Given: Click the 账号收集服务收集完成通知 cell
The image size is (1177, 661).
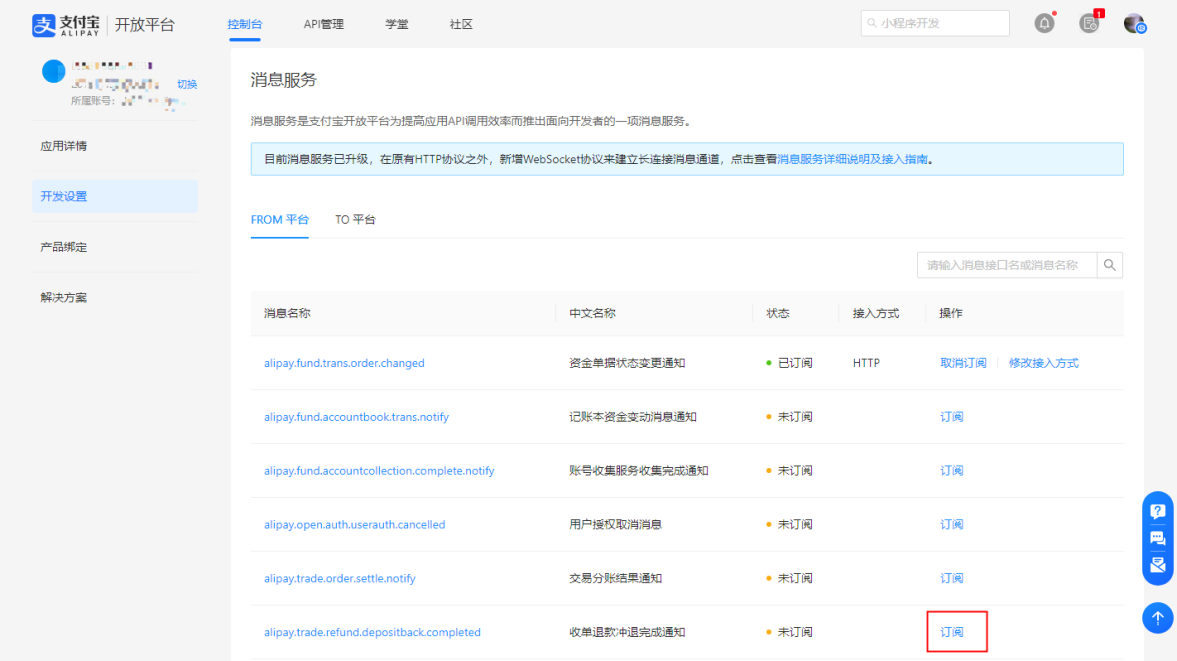Looking at the screenshot, I should tap(639, 471).
